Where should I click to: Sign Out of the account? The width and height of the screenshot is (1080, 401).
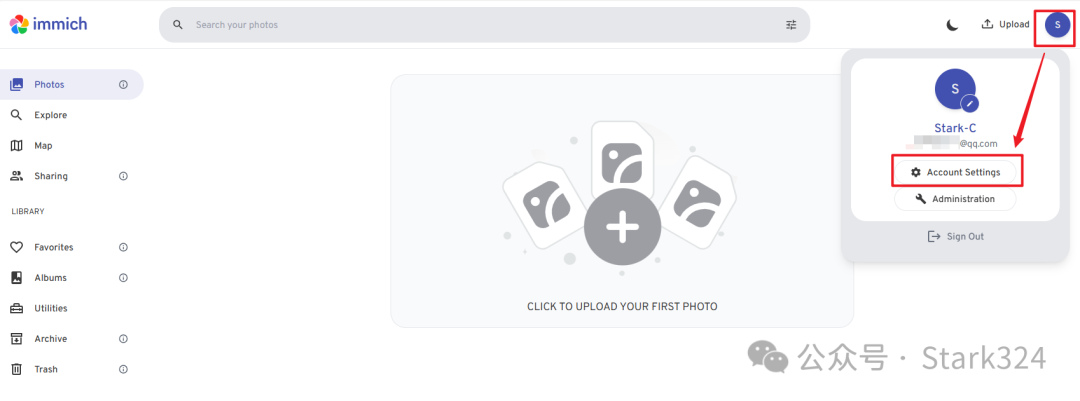955,236
